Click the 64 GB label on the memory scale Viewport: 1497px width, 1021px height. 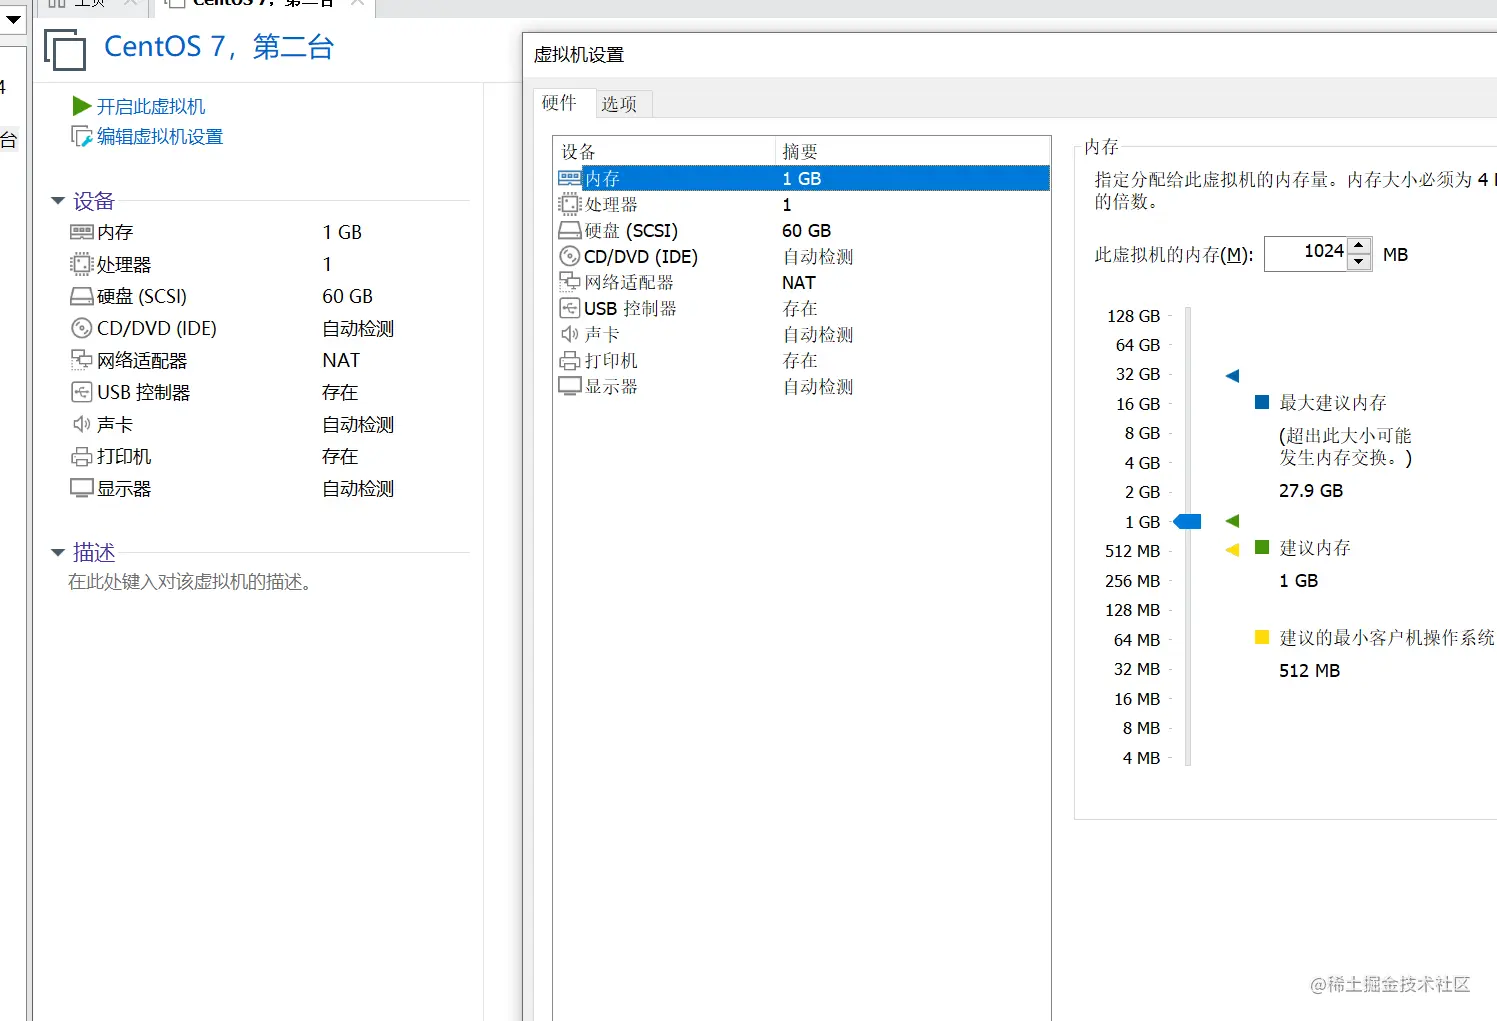[1138, 345]
